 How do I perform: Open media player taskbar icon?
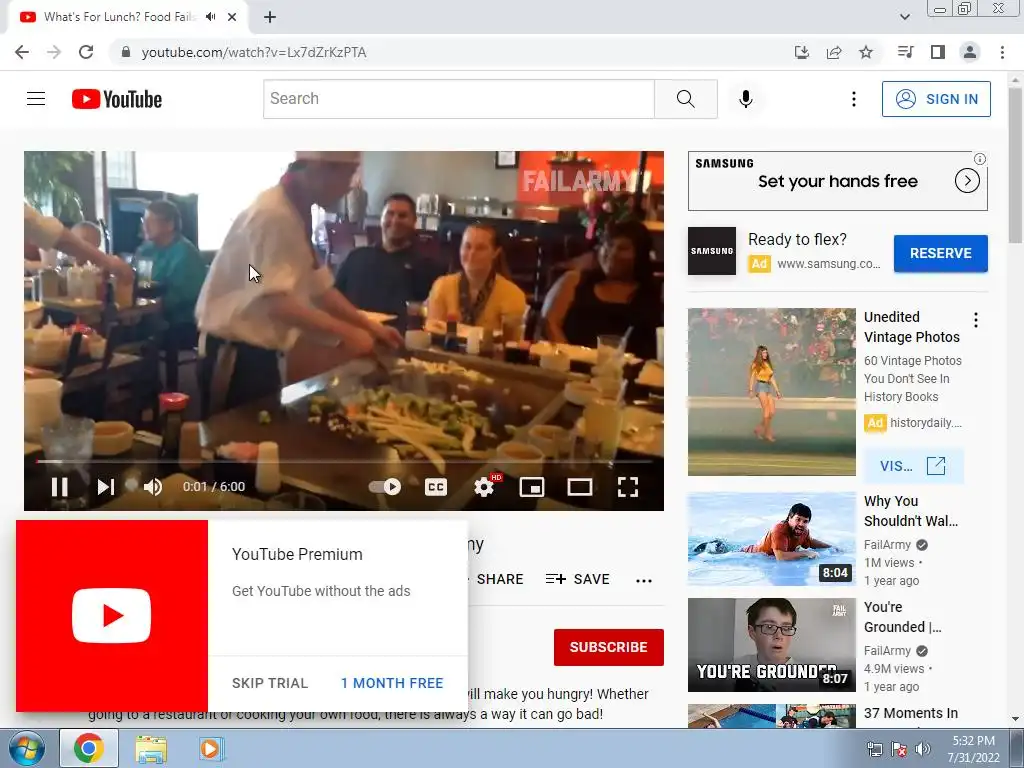click(x=210, y=748)
